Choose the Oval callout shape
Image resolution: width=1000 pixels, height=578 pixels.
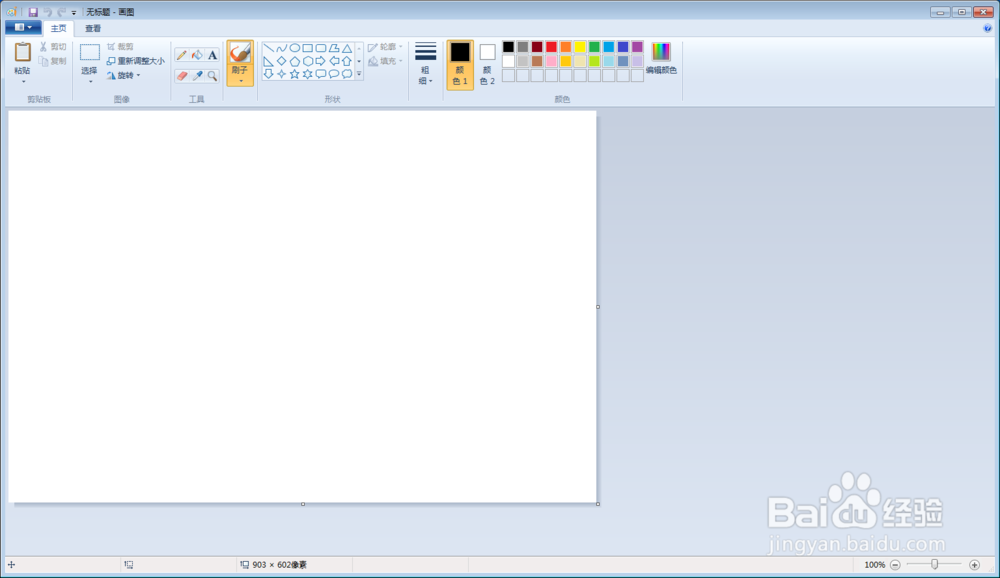[334, 74]
